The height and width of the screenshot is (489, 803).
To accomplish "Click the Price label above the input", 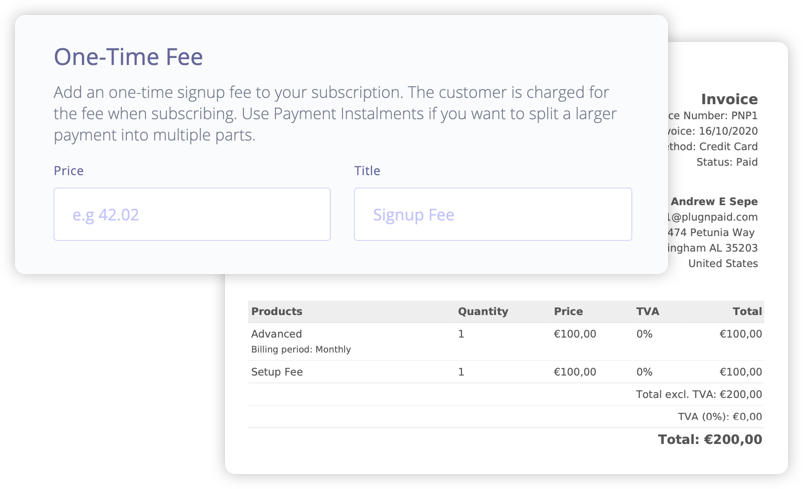I will [x=69, y=171].
